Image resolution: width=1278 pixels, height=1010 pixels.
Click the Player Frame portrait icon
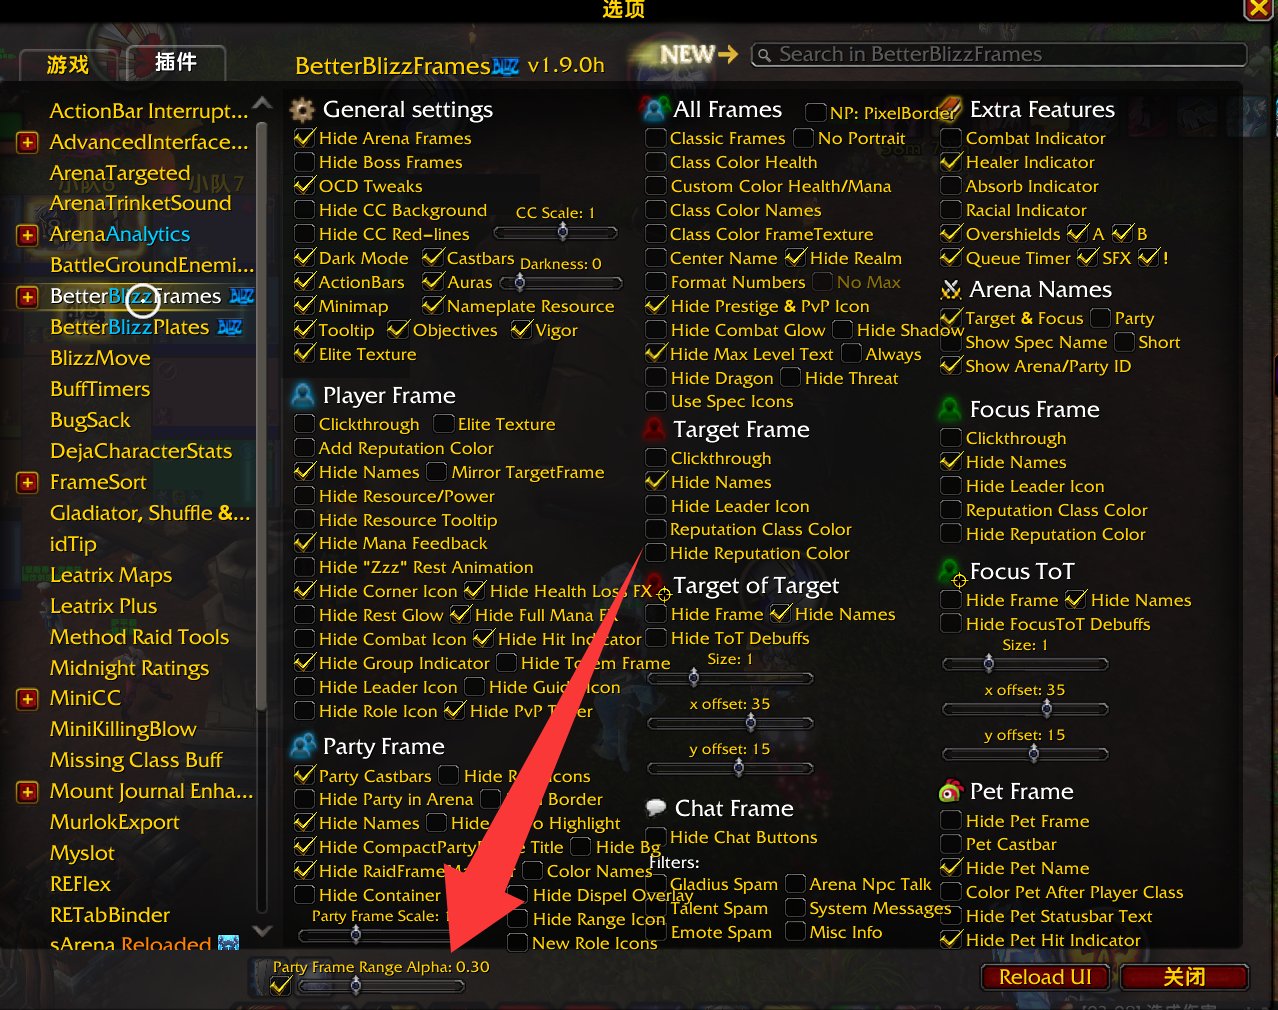tap(302, 396)
